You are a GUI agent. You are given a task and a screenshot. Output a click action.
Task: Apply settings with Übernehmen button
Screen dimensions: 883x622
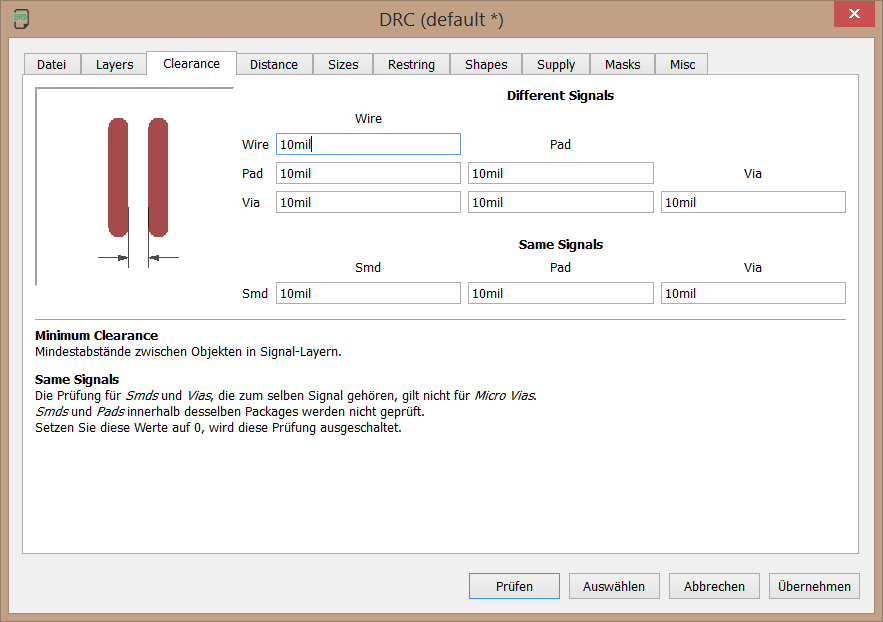tap(814, 586)
